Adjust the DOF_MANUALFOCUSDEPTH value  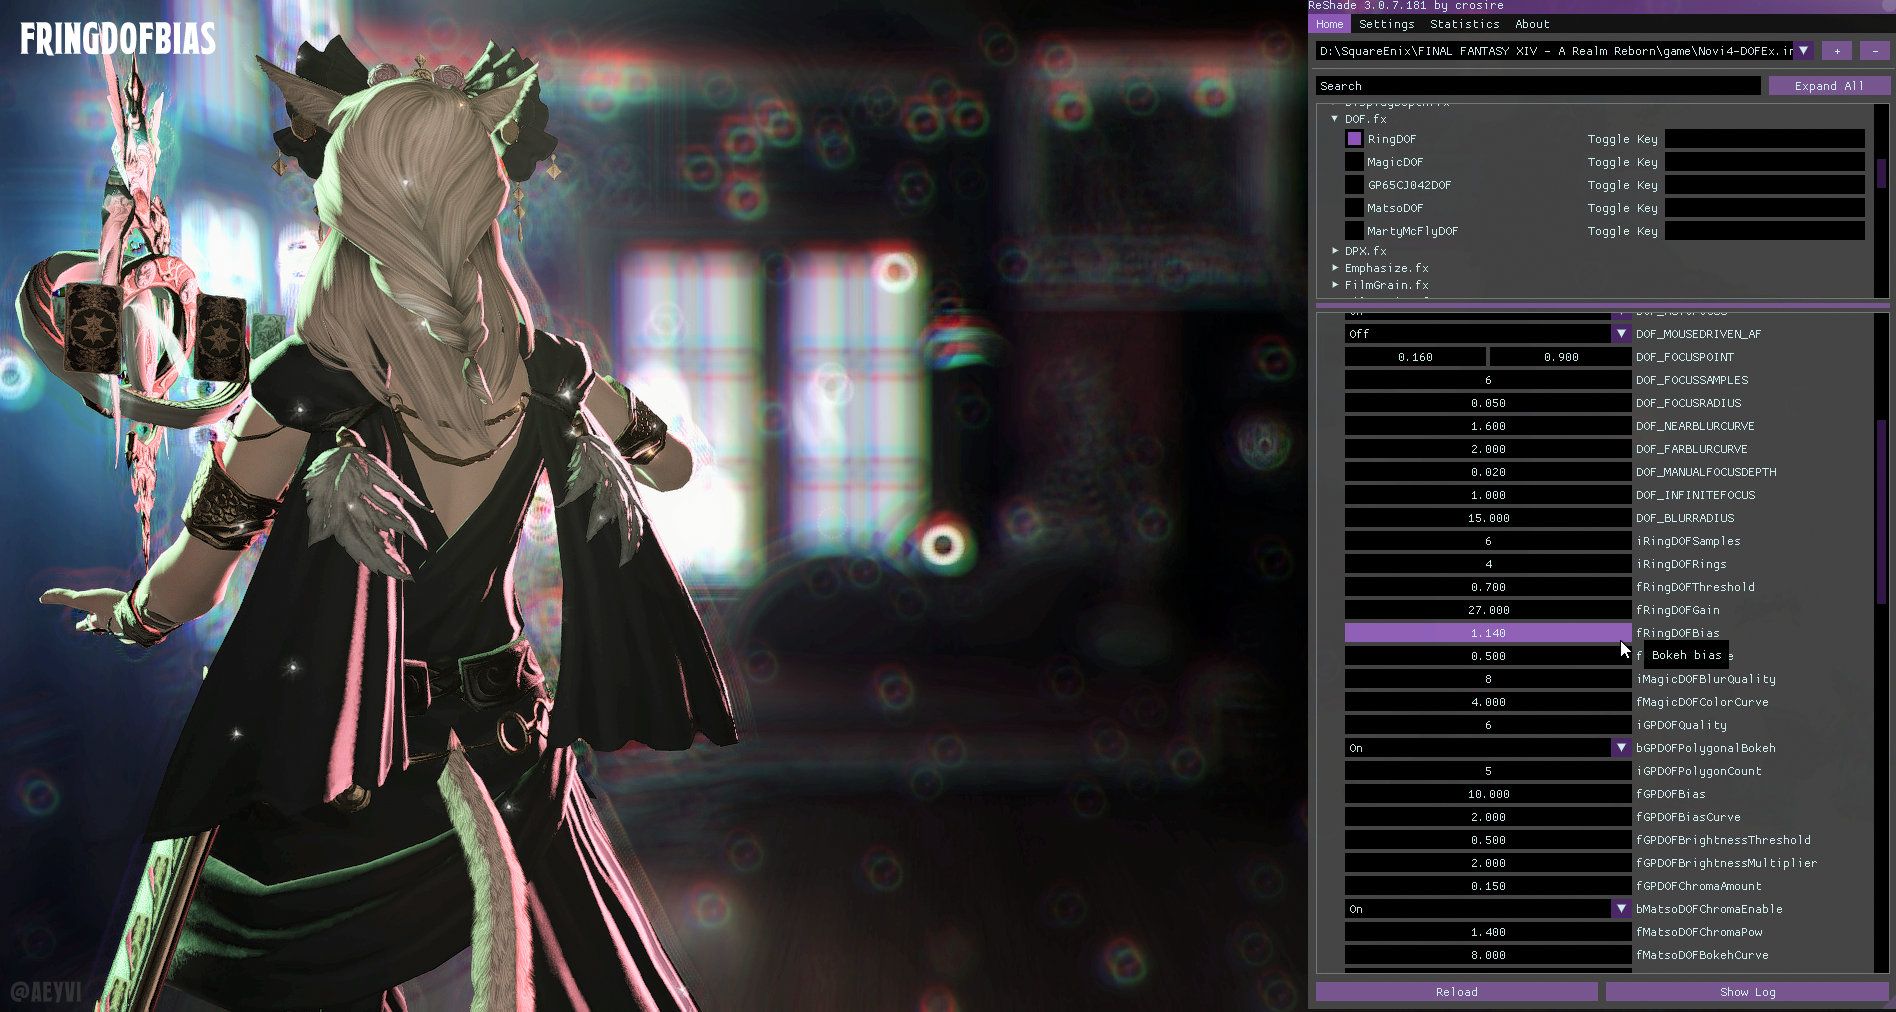click(x=1488, y=472)
